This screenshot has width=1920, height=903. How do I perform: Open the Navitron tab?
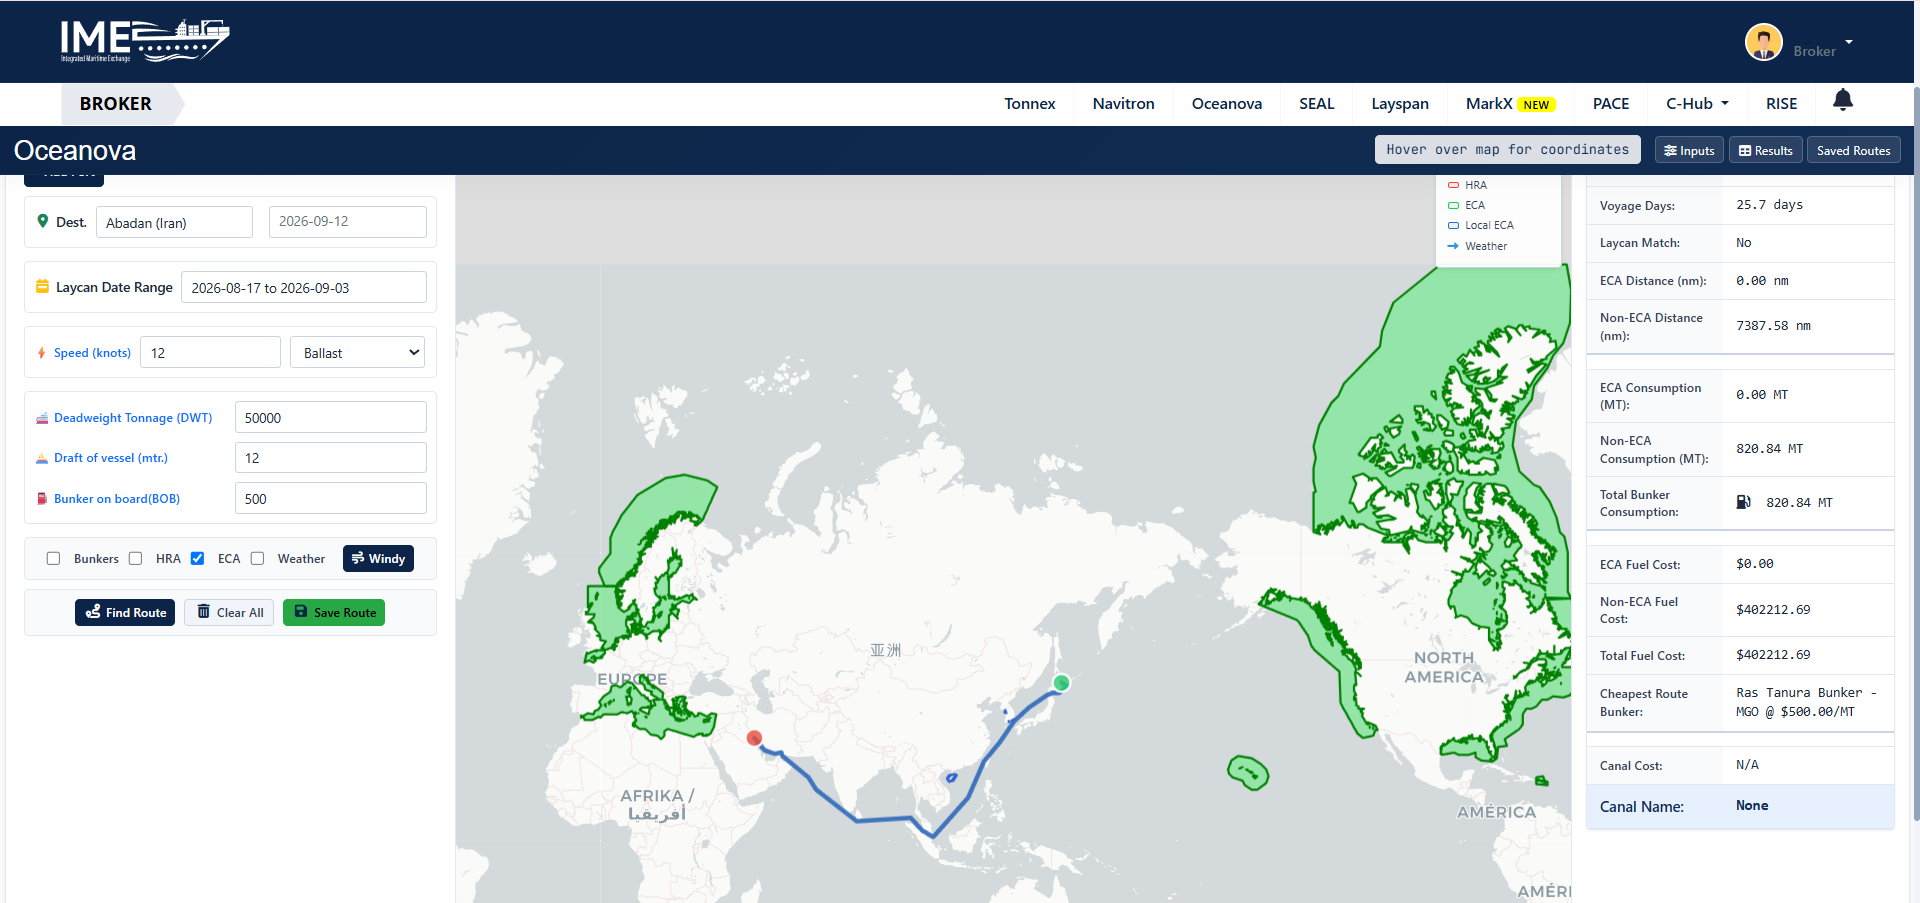(x=1123, y=103)
